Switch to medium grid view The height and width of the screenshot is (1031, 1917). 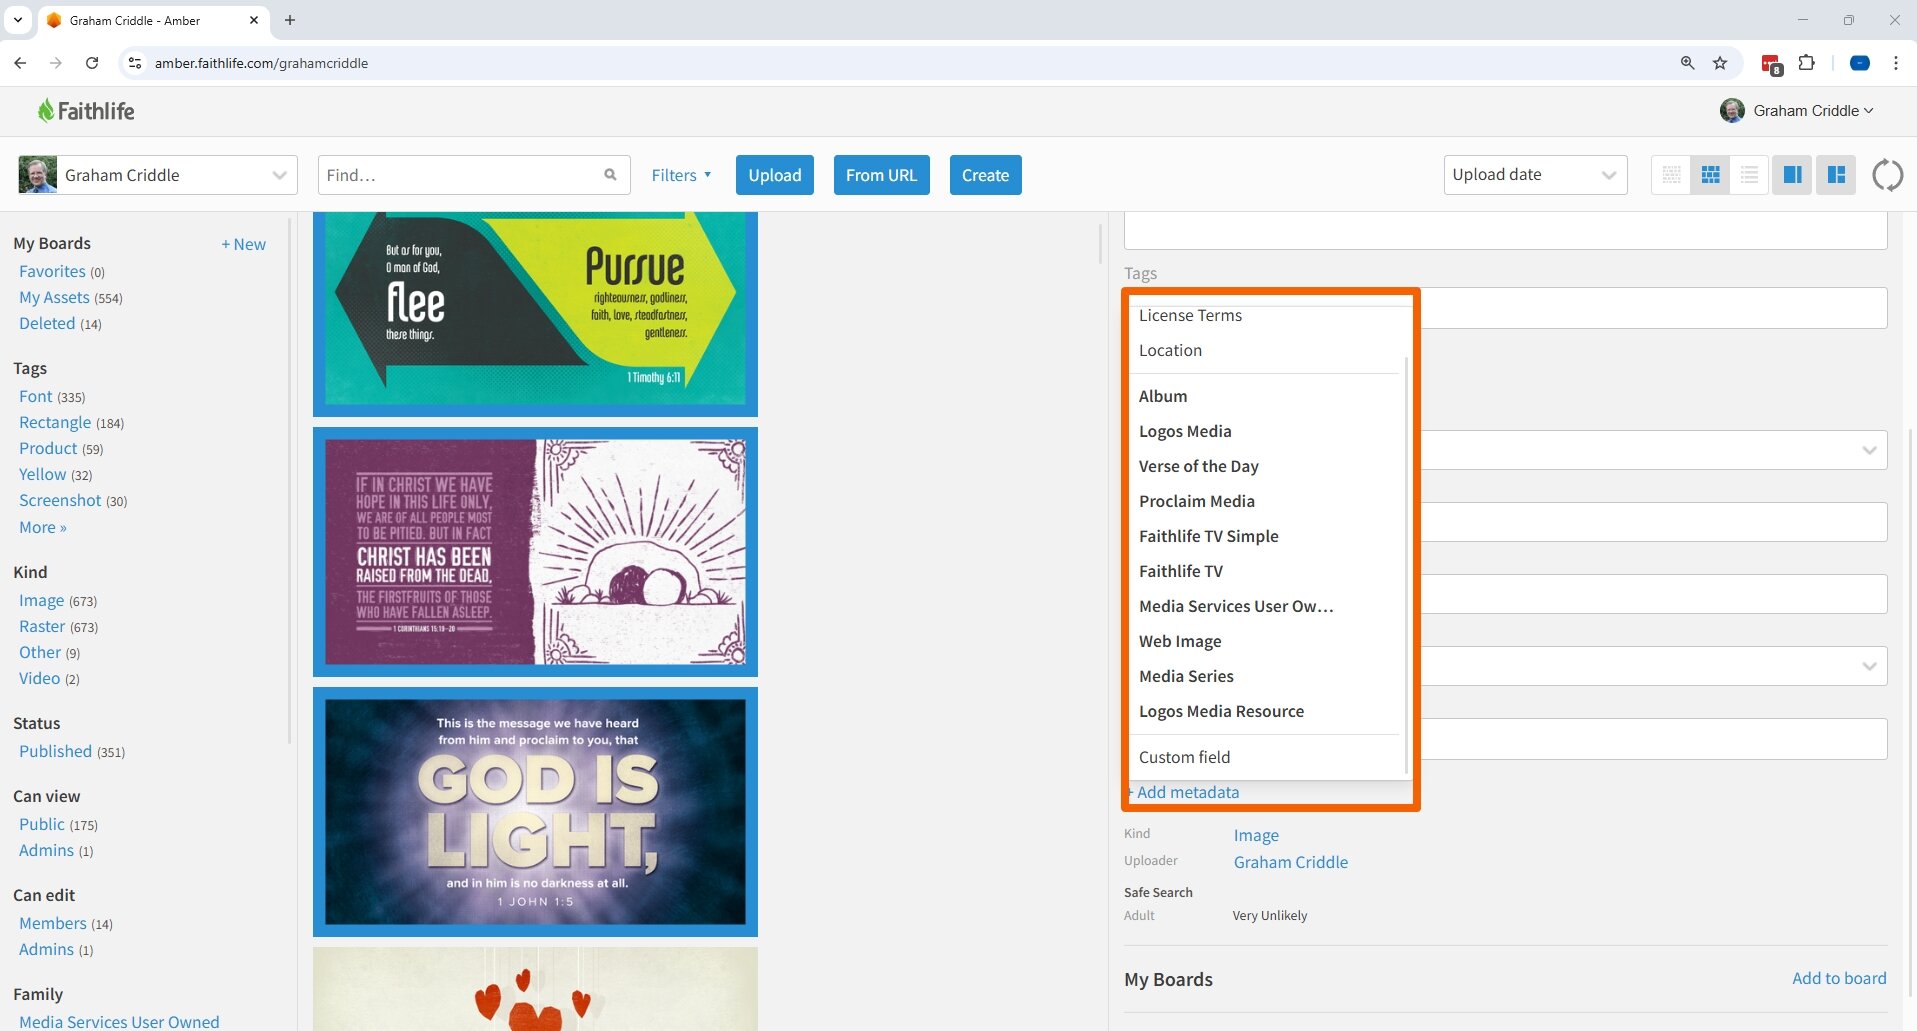1710,175
